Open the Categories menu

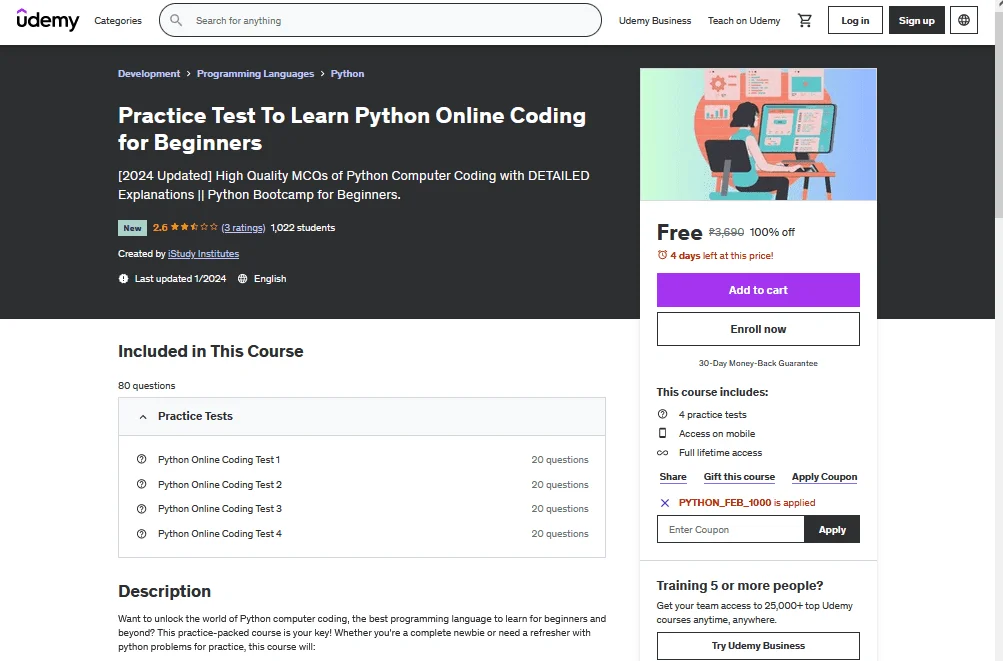coord(118,20)
